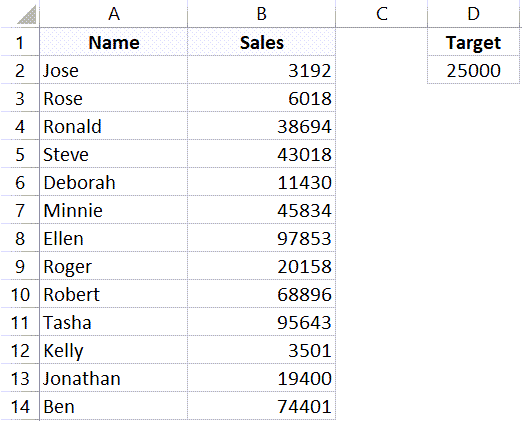Click the Name header cell
522x421 pixels.
[x=114, y=42]
